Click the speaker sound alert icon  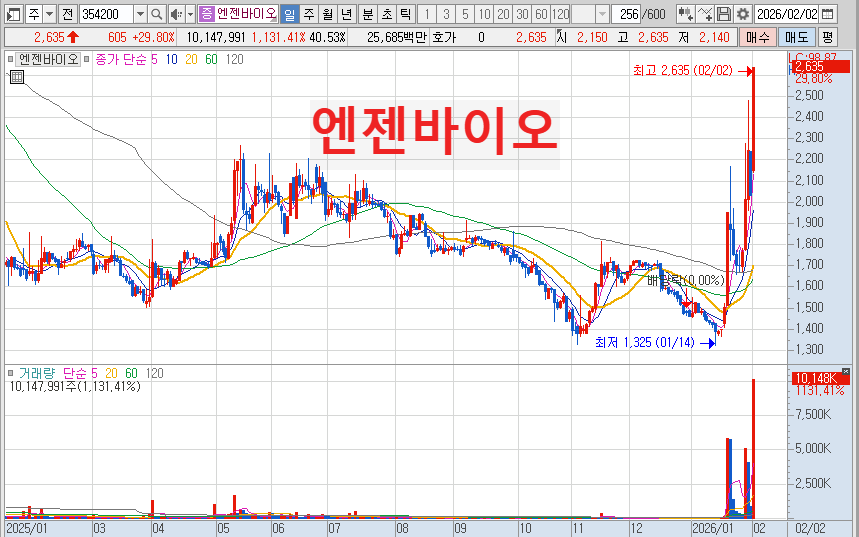click(176, 14)
